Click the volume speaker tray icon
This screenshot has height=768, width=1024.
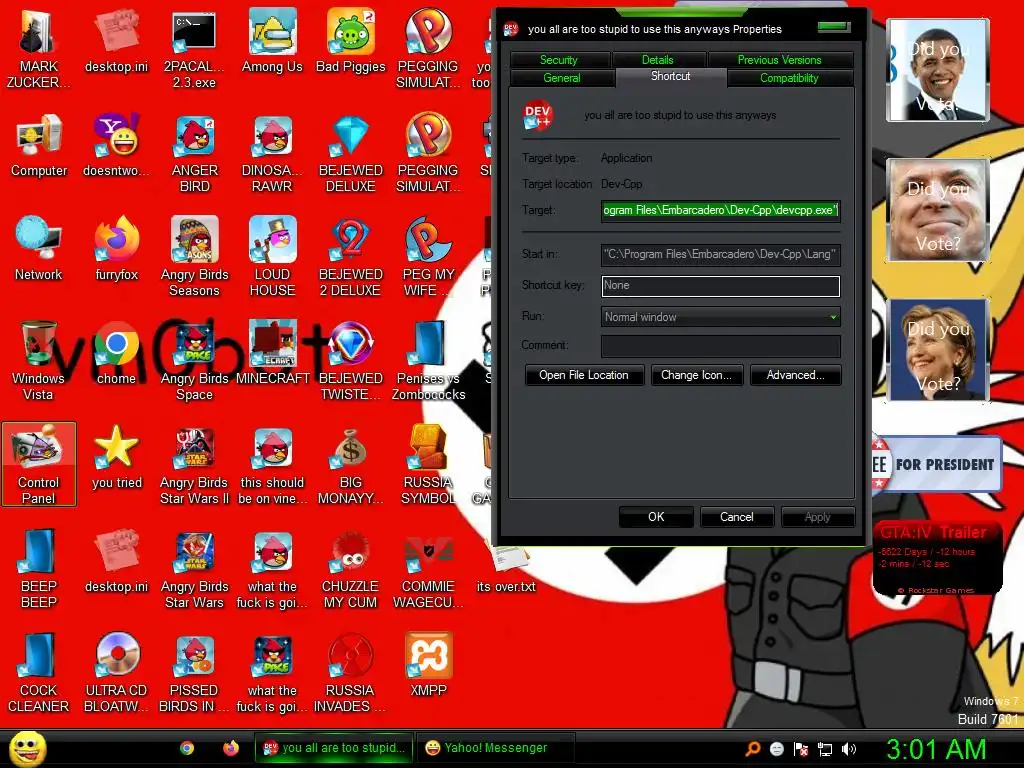849,749
